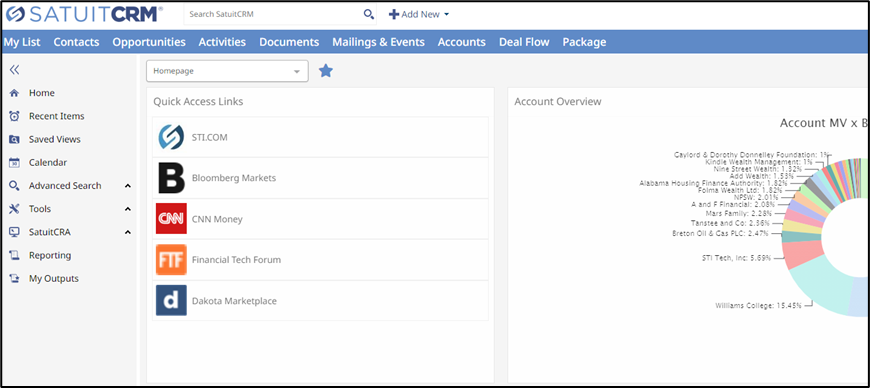870x388 pixels.
Task: Expand the Add New dropdown
Action: pos(419,14)
